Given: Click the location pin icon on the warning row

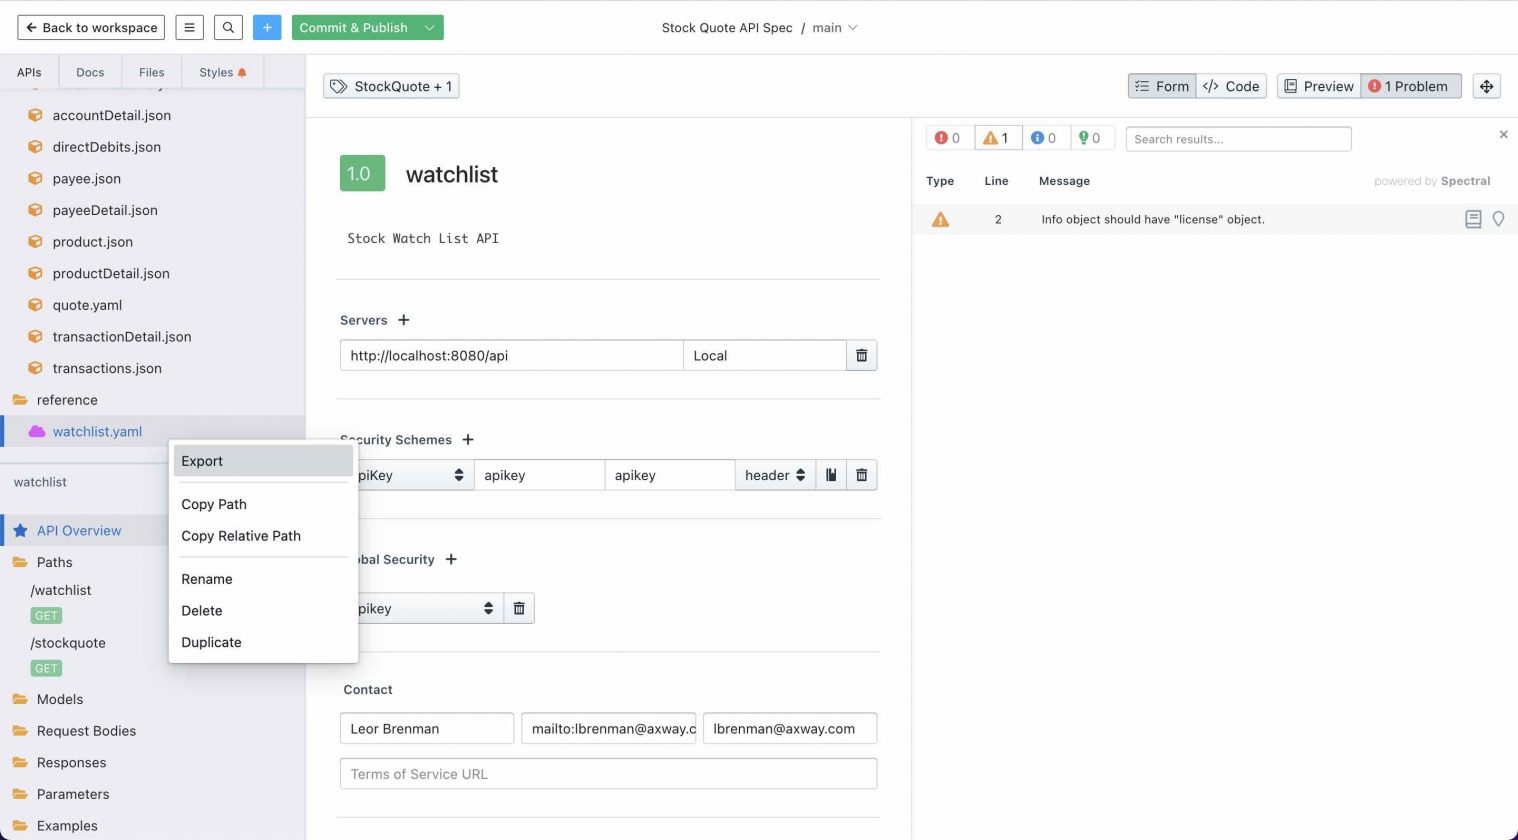Looking at the screenshot, I should (1497, 219).
